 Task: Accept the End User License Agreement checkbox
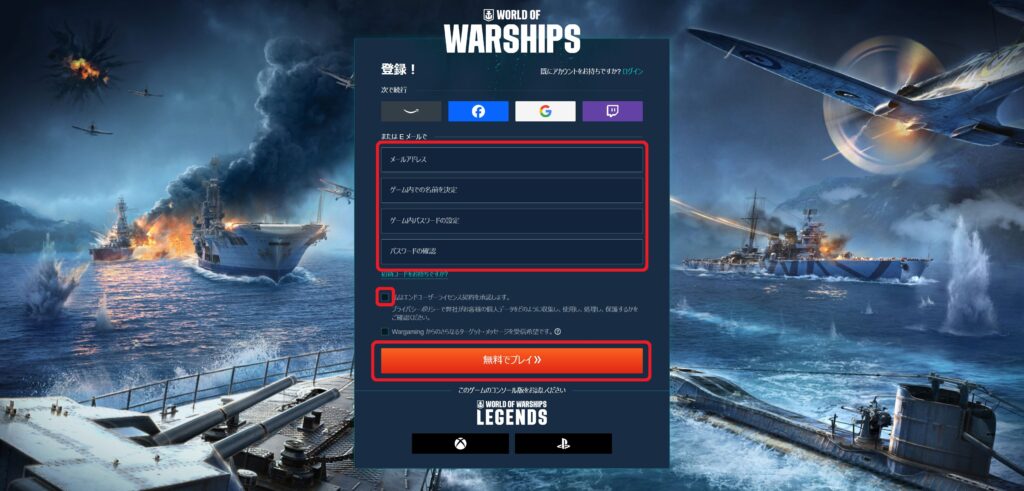click(385, 297)
